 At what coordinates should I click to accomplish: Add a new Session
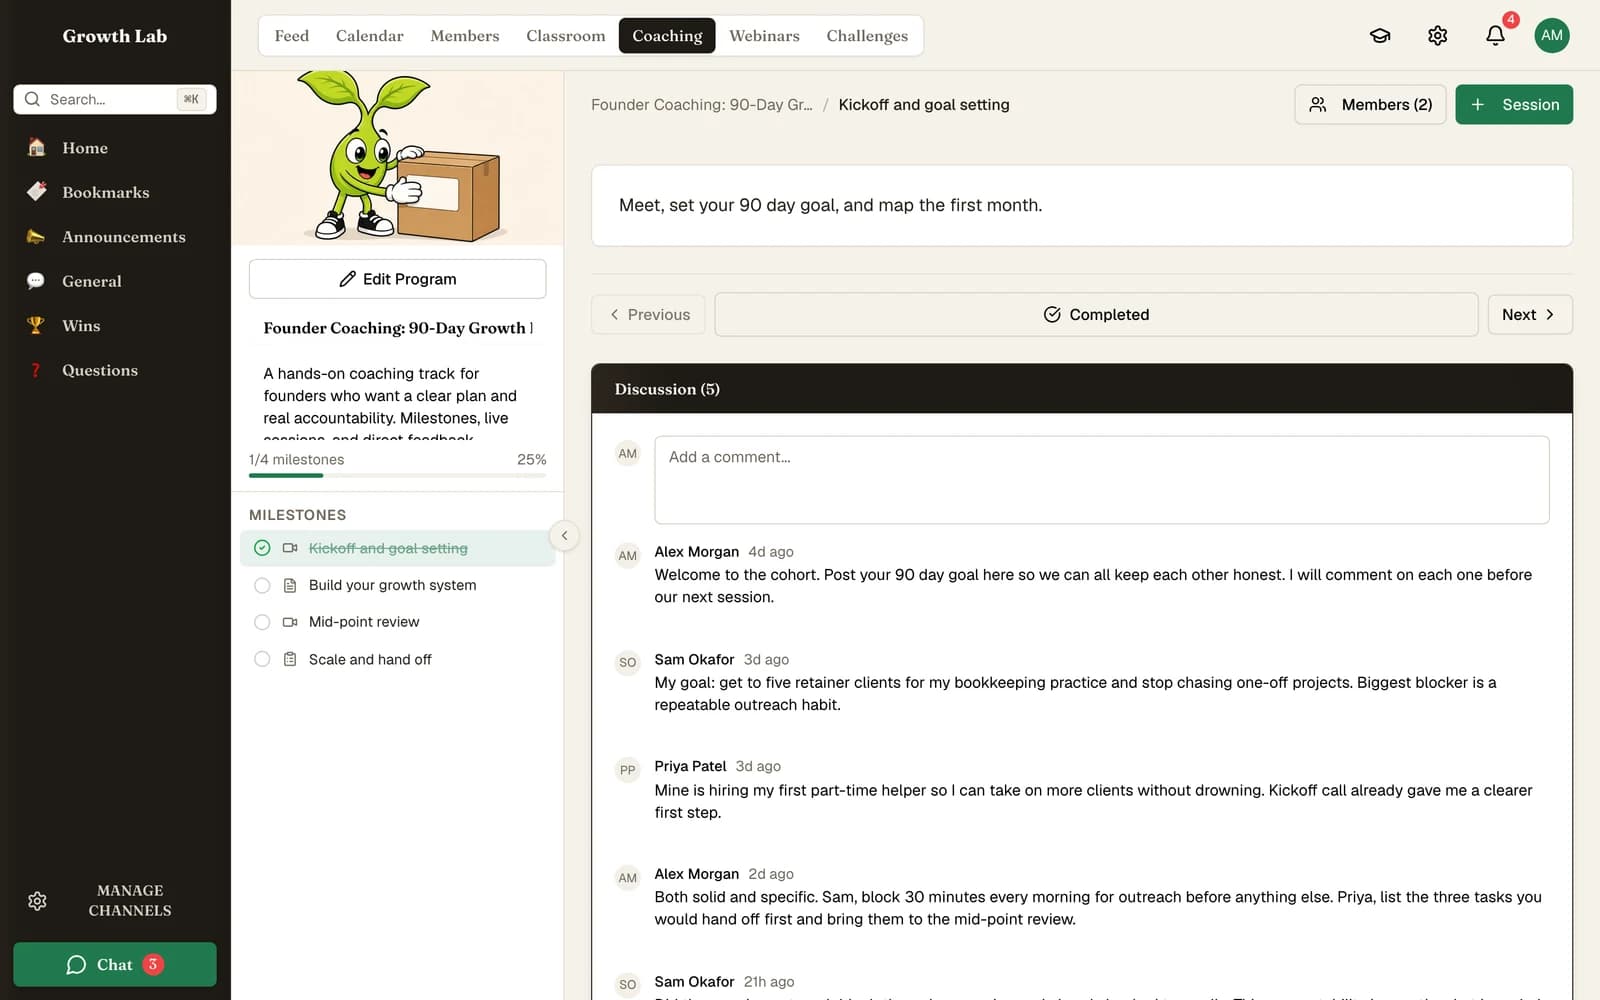point(1513,105)
